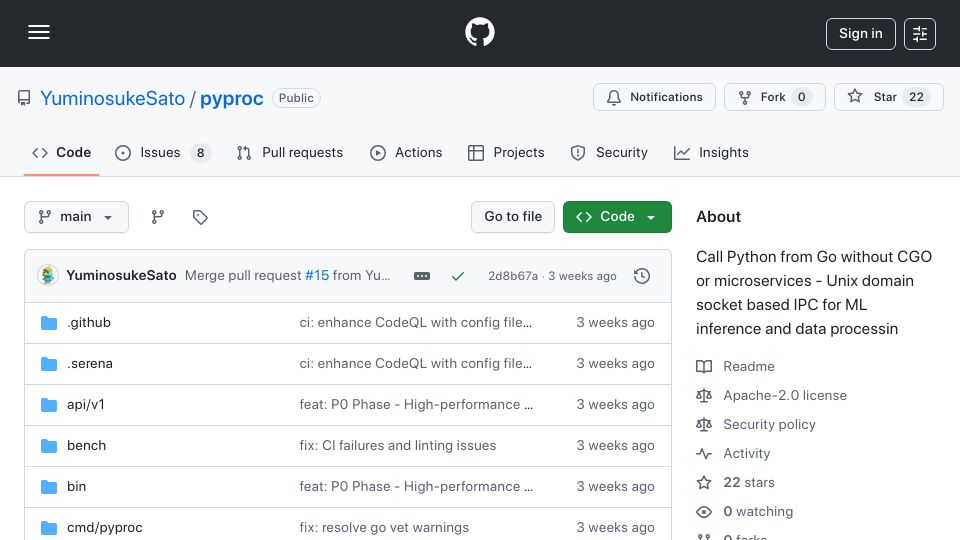Open the pyproc repository link
Viewport: 960px width, 540px height.
point(231,98)
